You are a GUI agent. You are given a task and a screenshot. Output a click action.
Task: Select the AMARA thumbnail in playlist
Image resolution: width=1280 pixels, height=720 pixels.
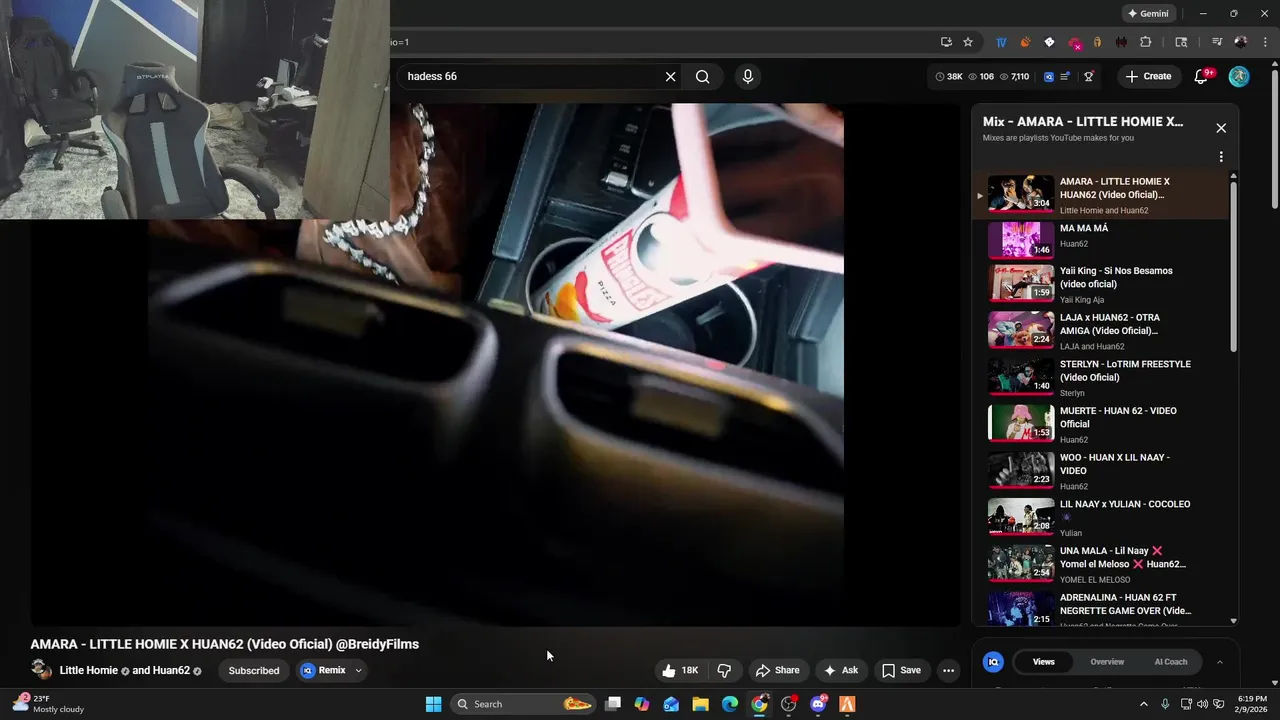pos(1021,194)
